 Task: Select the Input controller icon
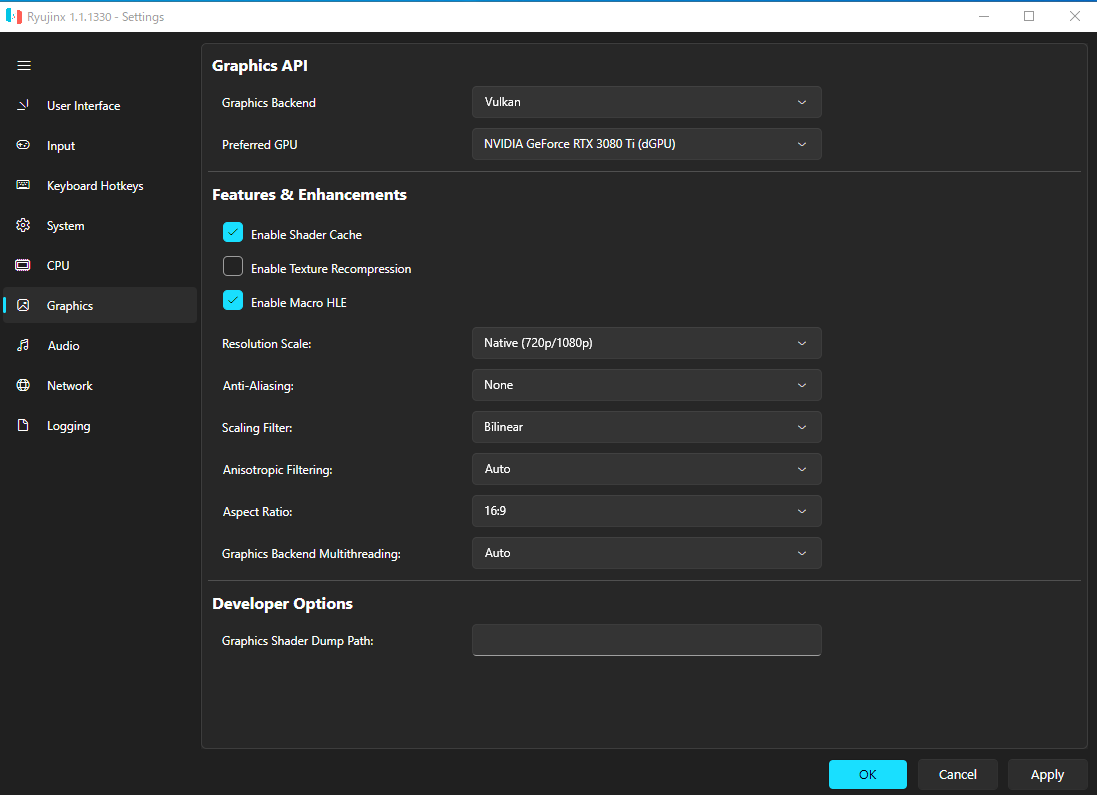click(x=24, y=146)
